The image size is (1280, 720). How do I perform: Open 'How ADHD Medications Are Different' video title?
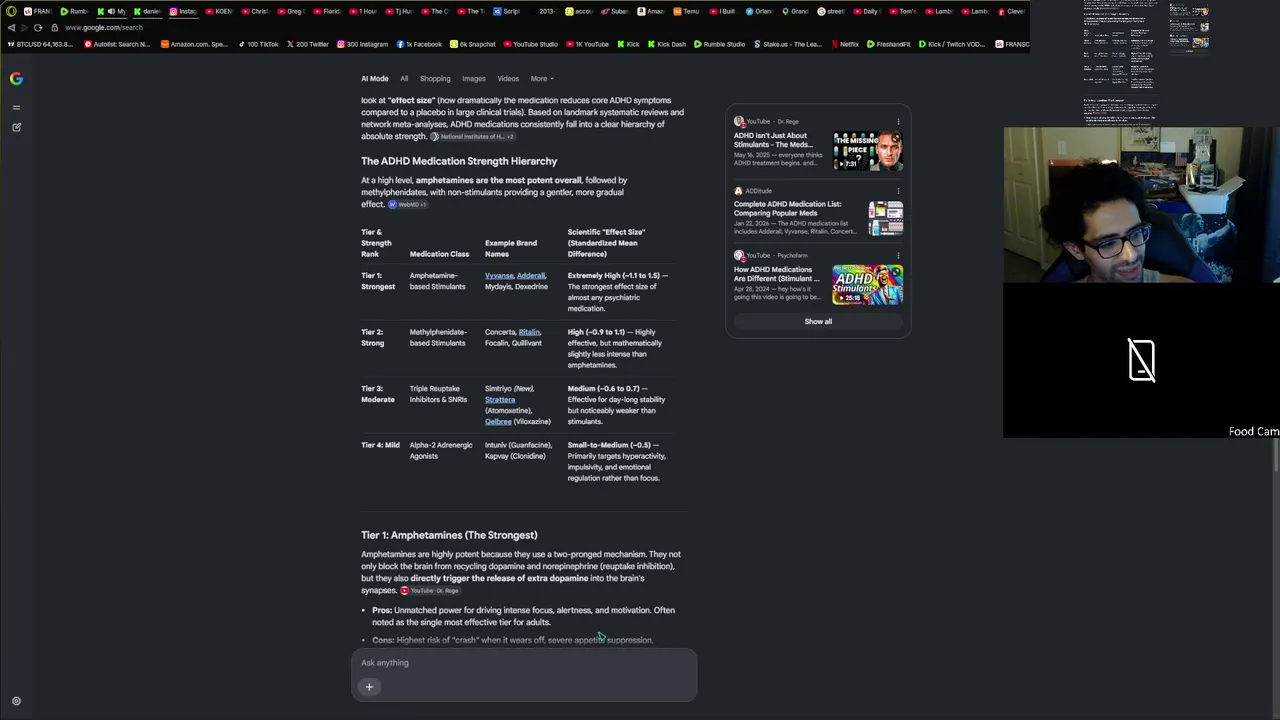coord(777,274)
